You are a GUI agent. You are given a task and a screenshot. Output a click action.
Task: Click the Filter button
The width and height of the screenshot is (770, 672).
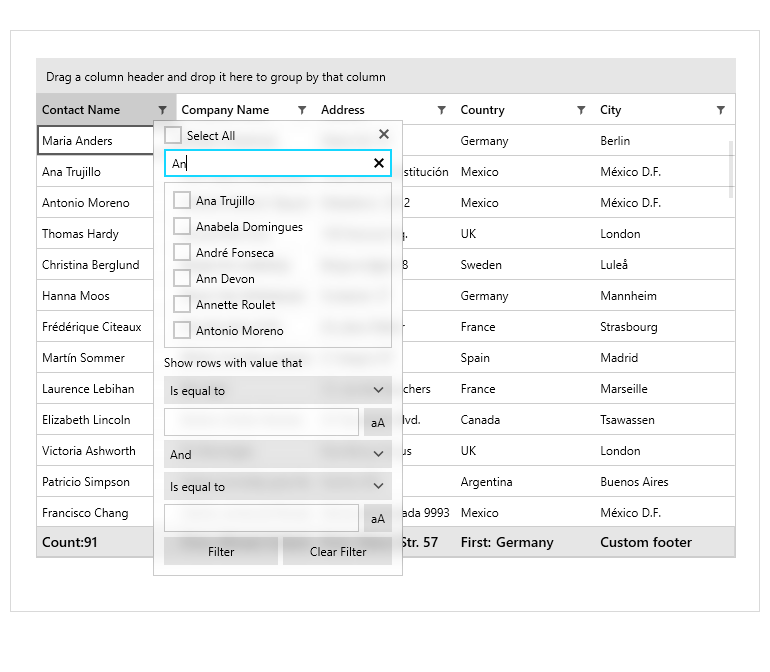[x=221, y=552]
